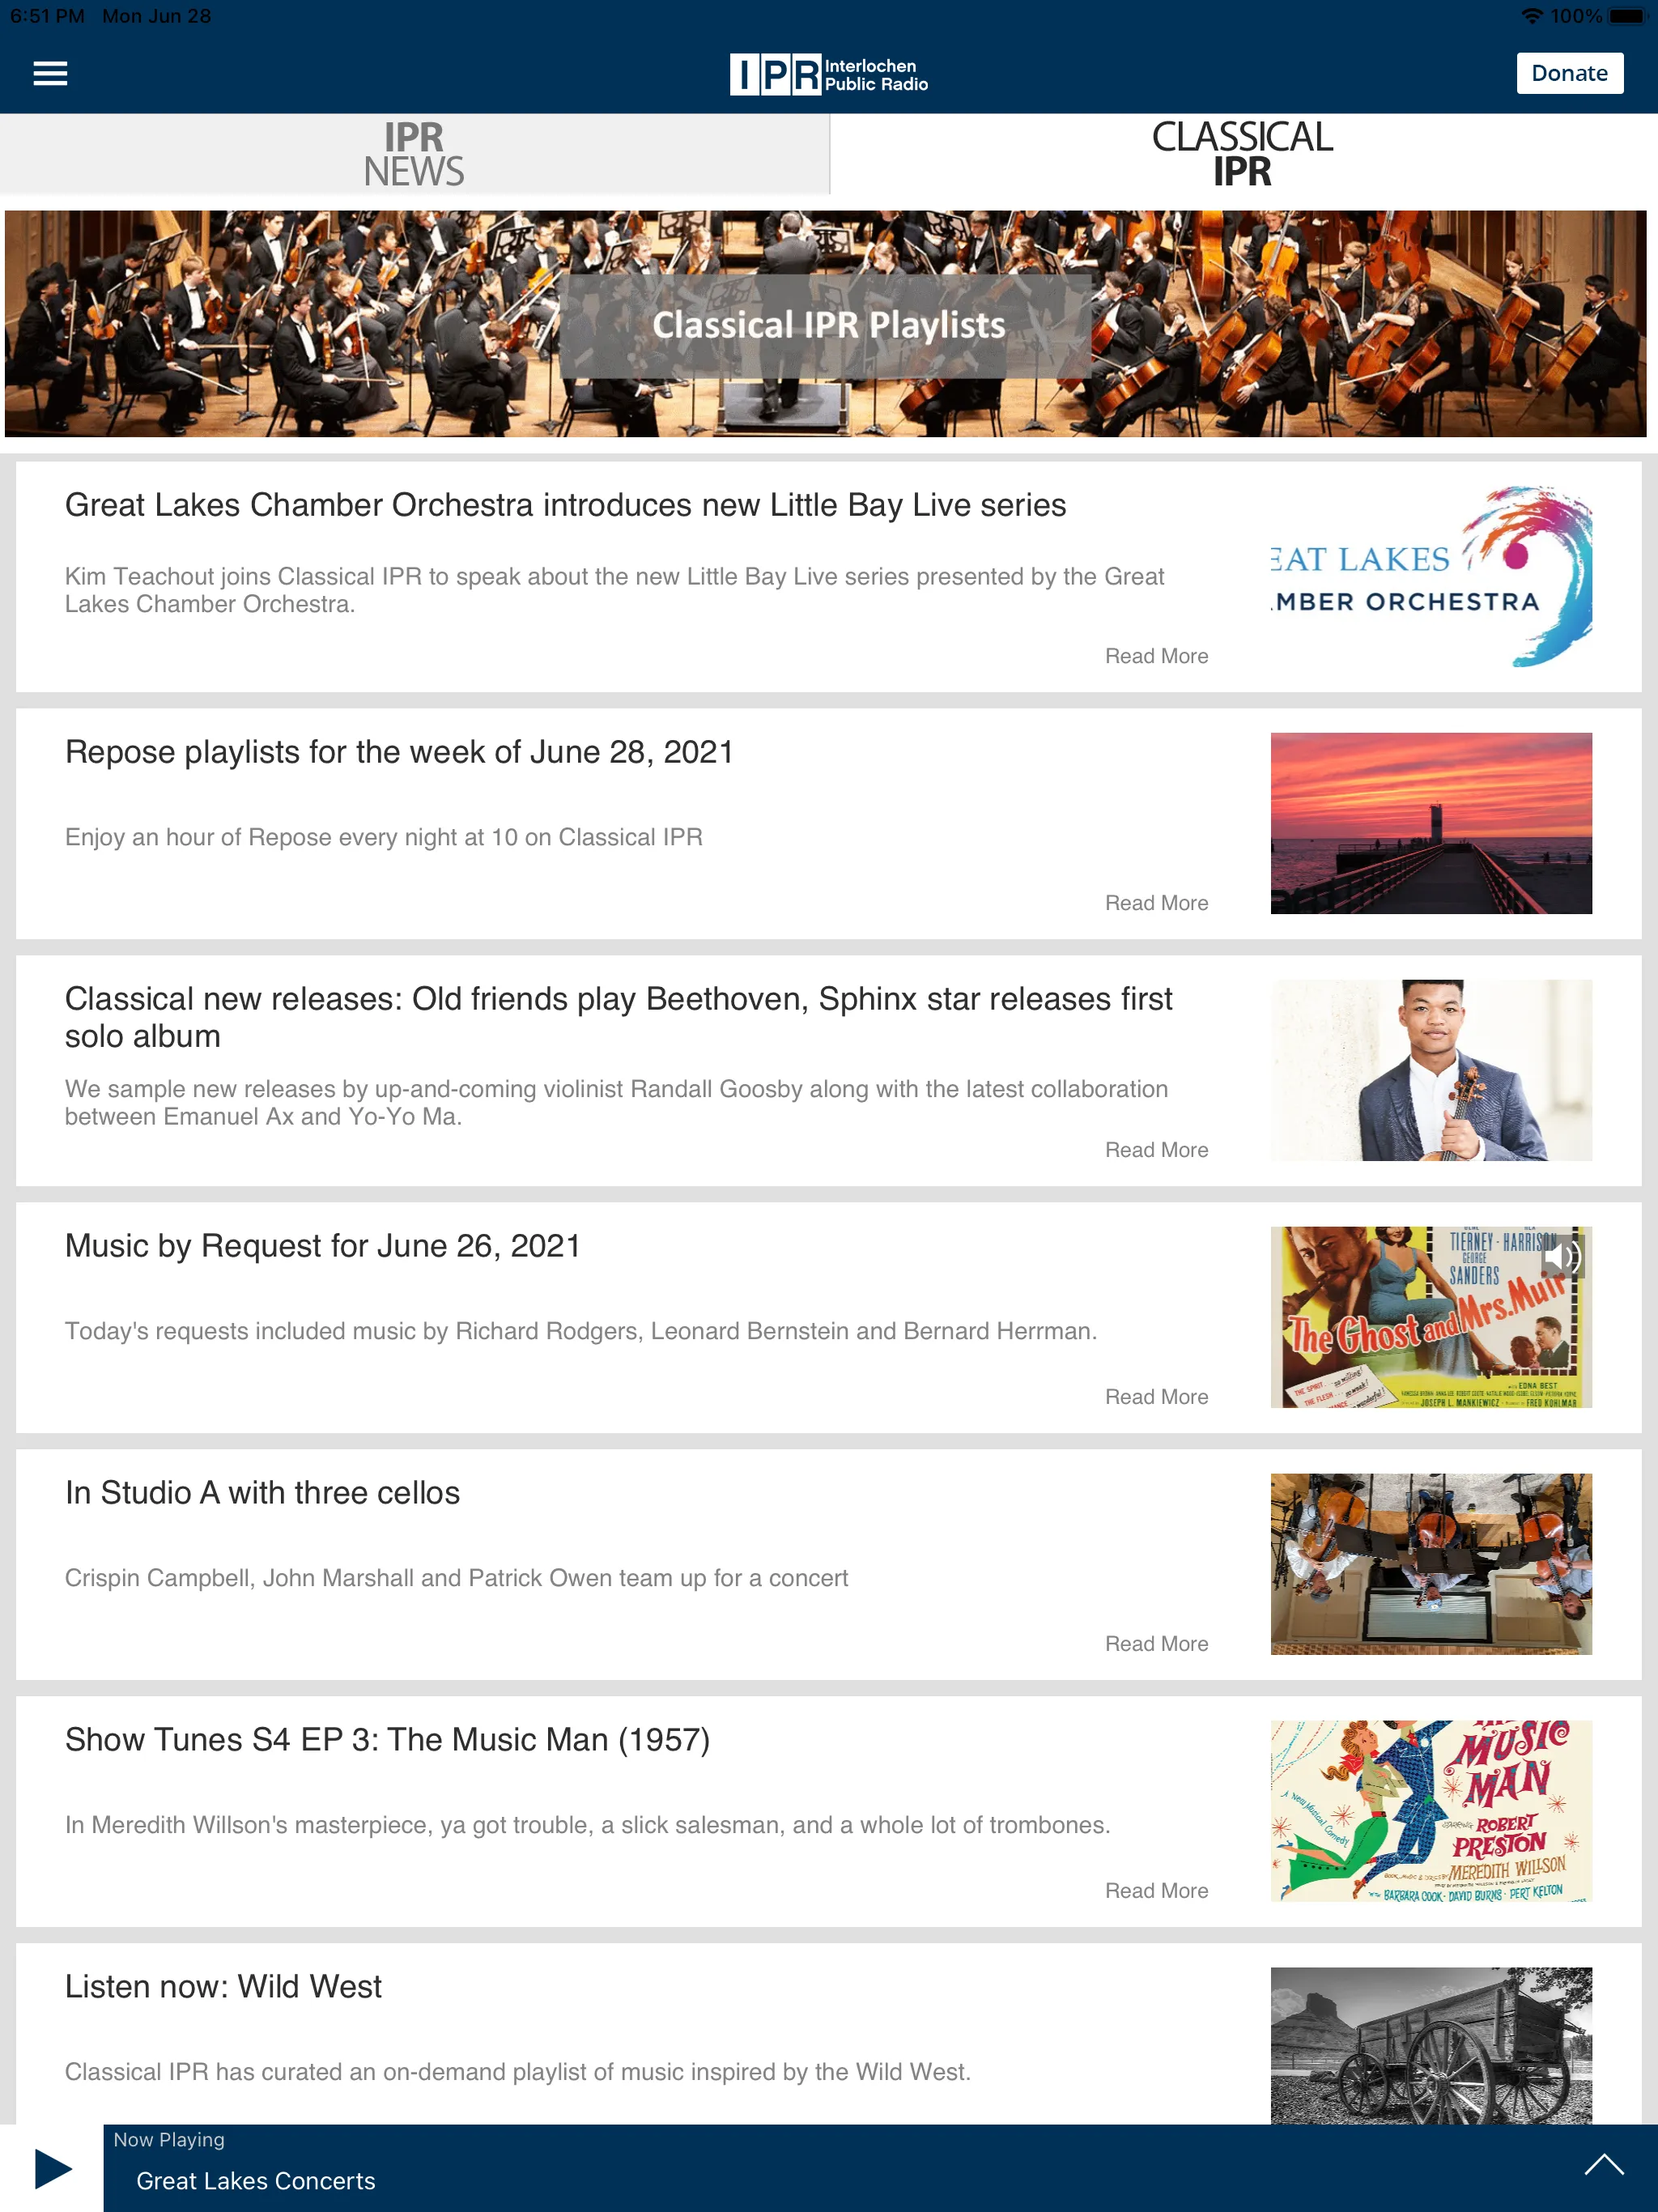
Task: Tap the IPR logo in the header
Action: [829, 71]
